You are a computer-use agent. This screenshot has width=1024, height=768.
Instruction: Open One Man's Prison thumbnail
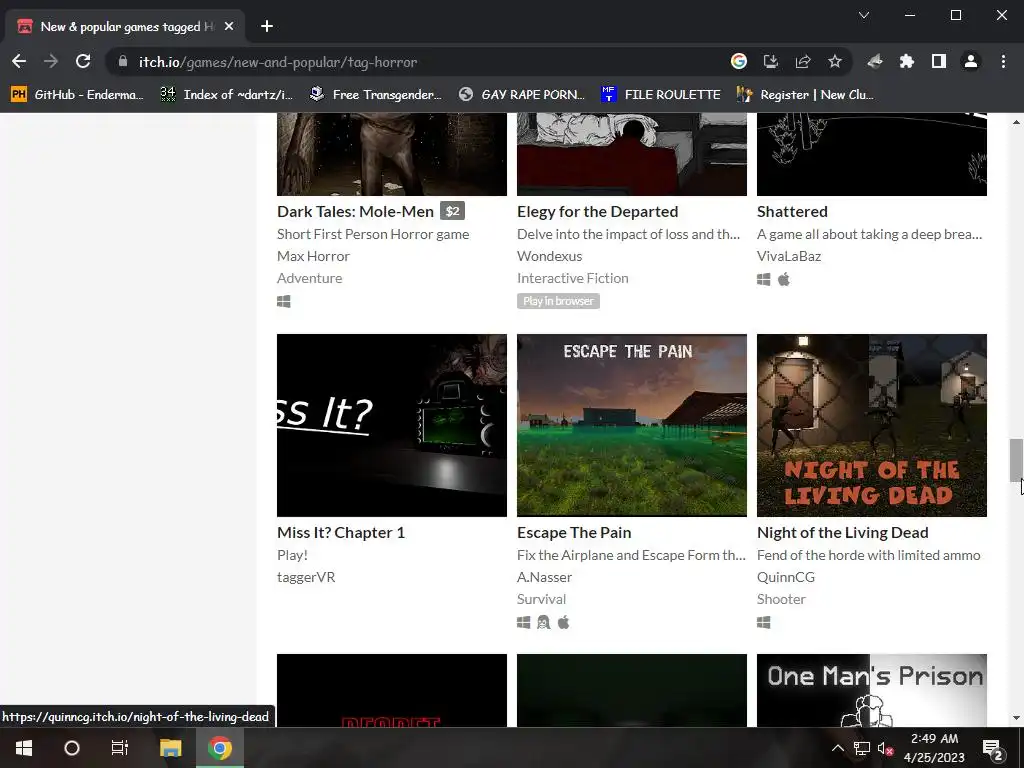(x=872, y=690)
